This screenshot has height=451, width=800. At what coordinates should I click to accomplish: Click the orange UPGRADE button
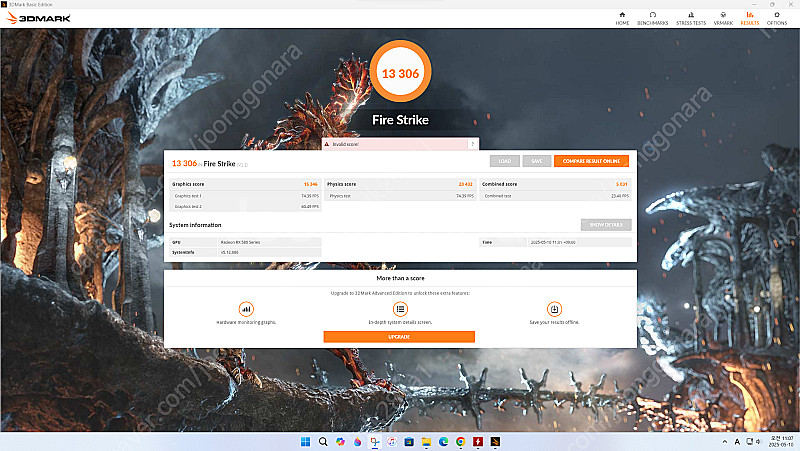tap(399, 337)
